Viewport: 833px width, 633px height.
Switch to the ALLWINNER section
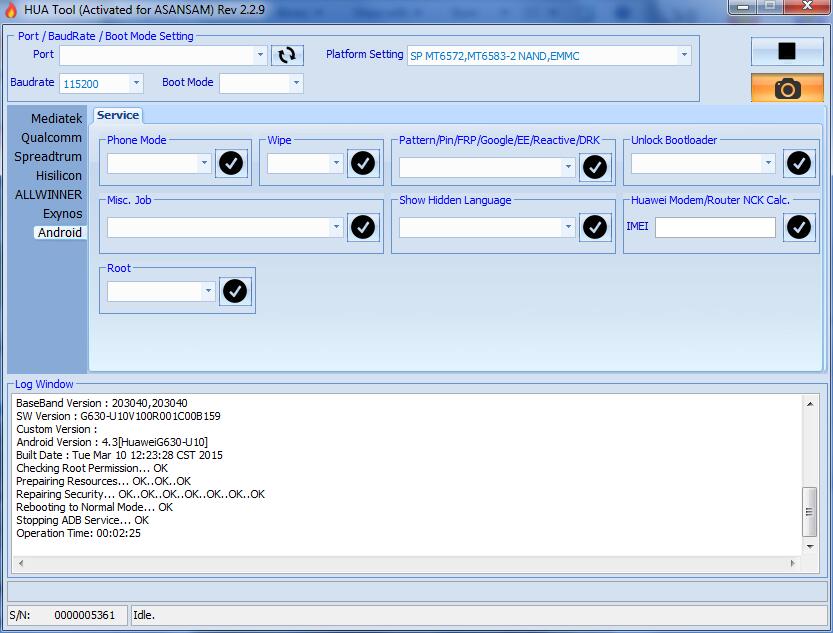[48, 195]
